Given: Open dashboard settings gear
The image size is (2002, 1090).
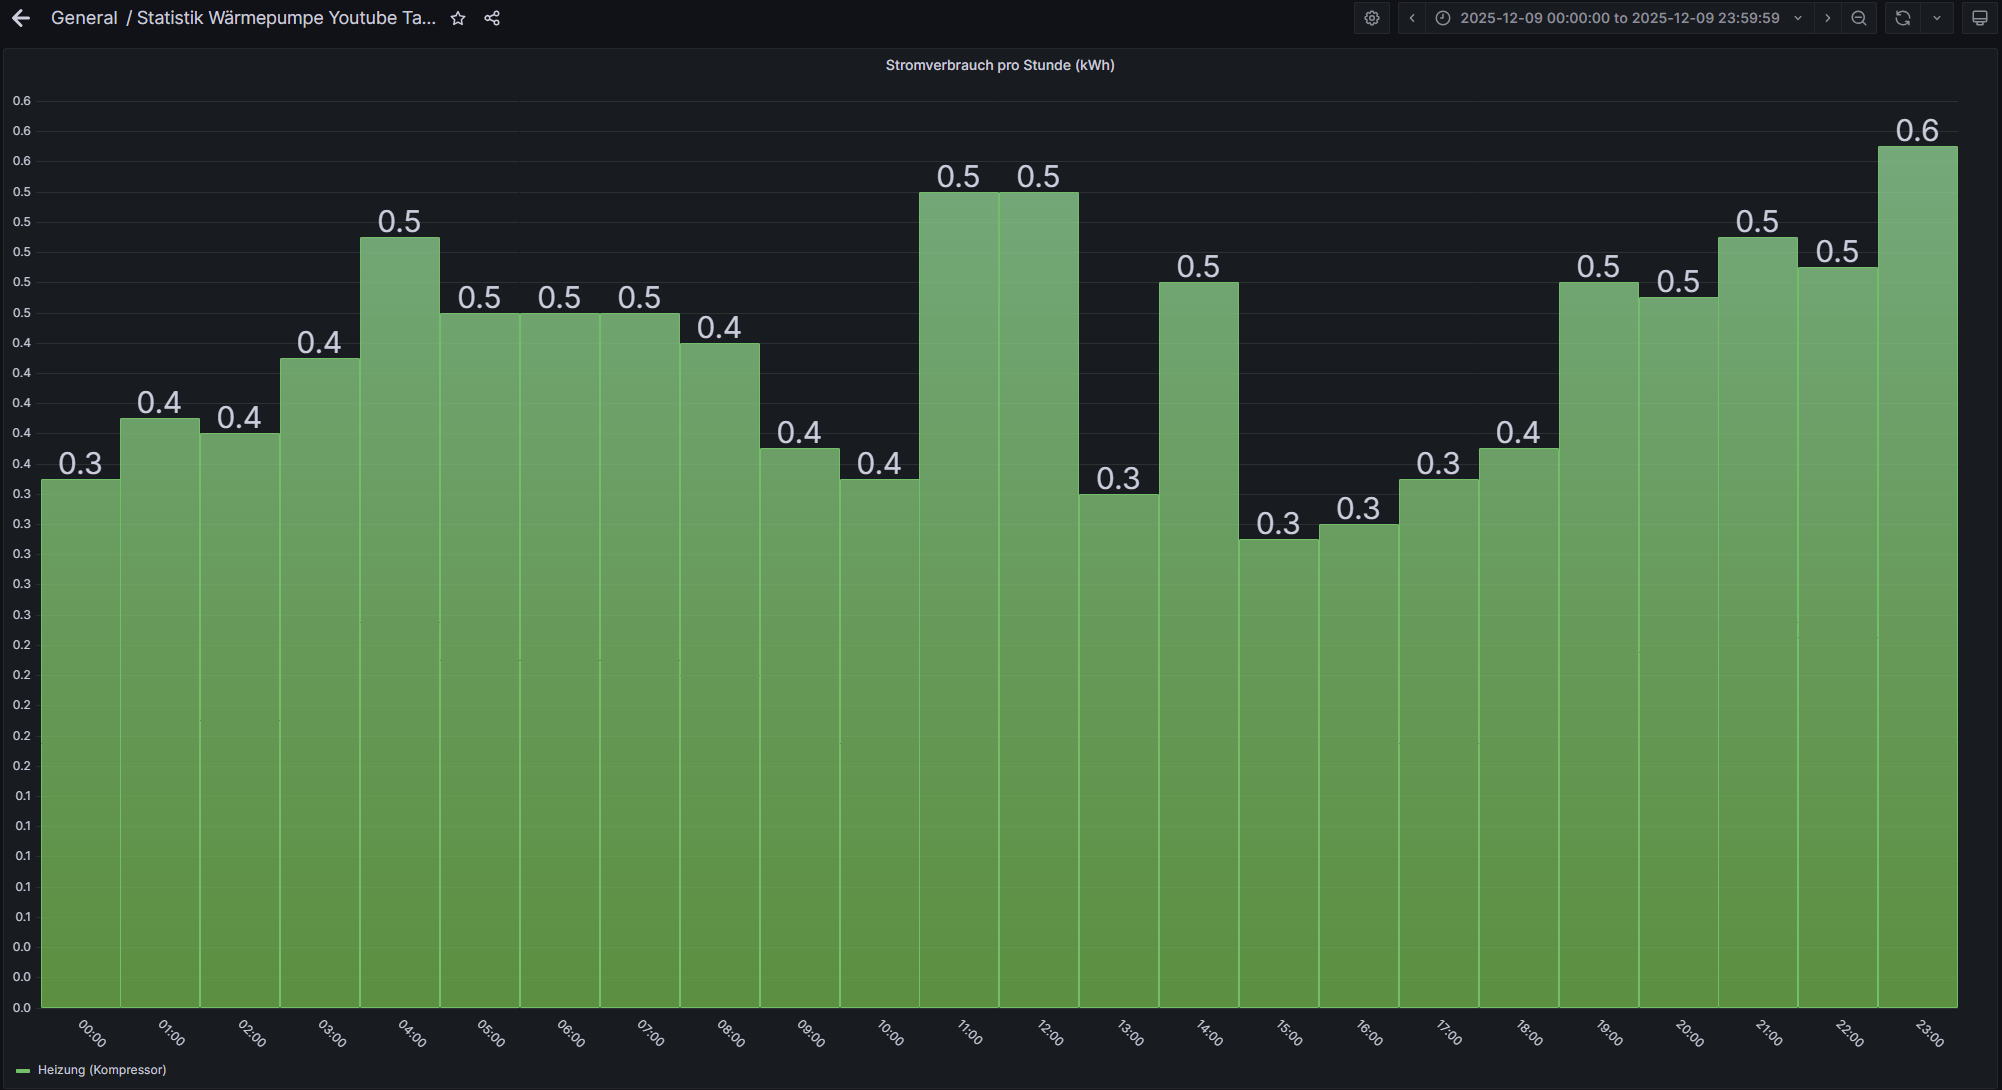Looking at the screenshot, I should point(1372,18).
